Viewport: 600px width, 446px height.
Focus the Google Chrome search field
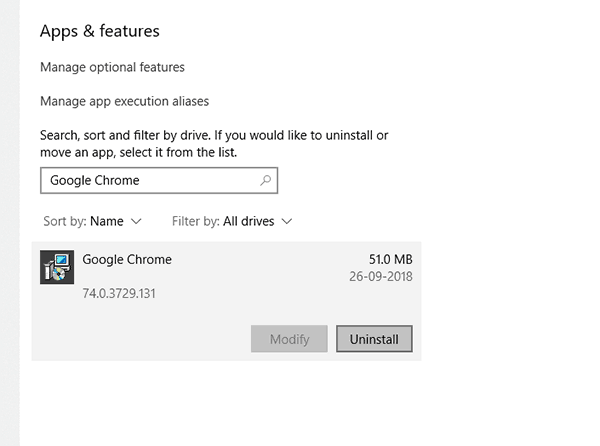click(x=159, y=180)
